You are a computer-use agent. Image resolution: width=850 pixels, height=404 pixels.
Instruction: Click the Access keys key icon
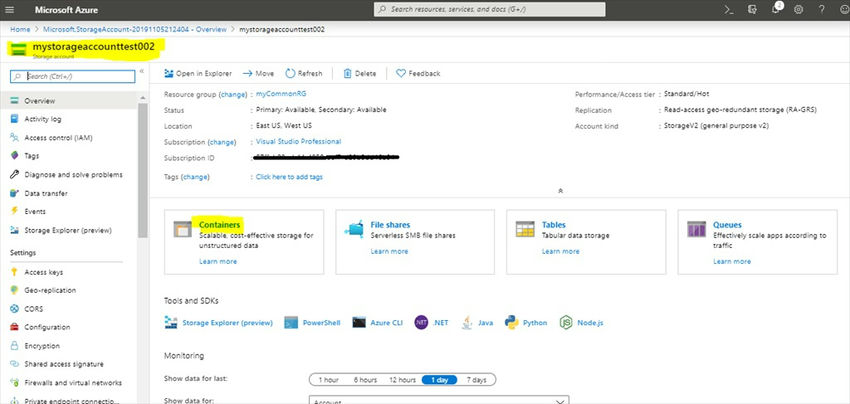click(15, 272)
